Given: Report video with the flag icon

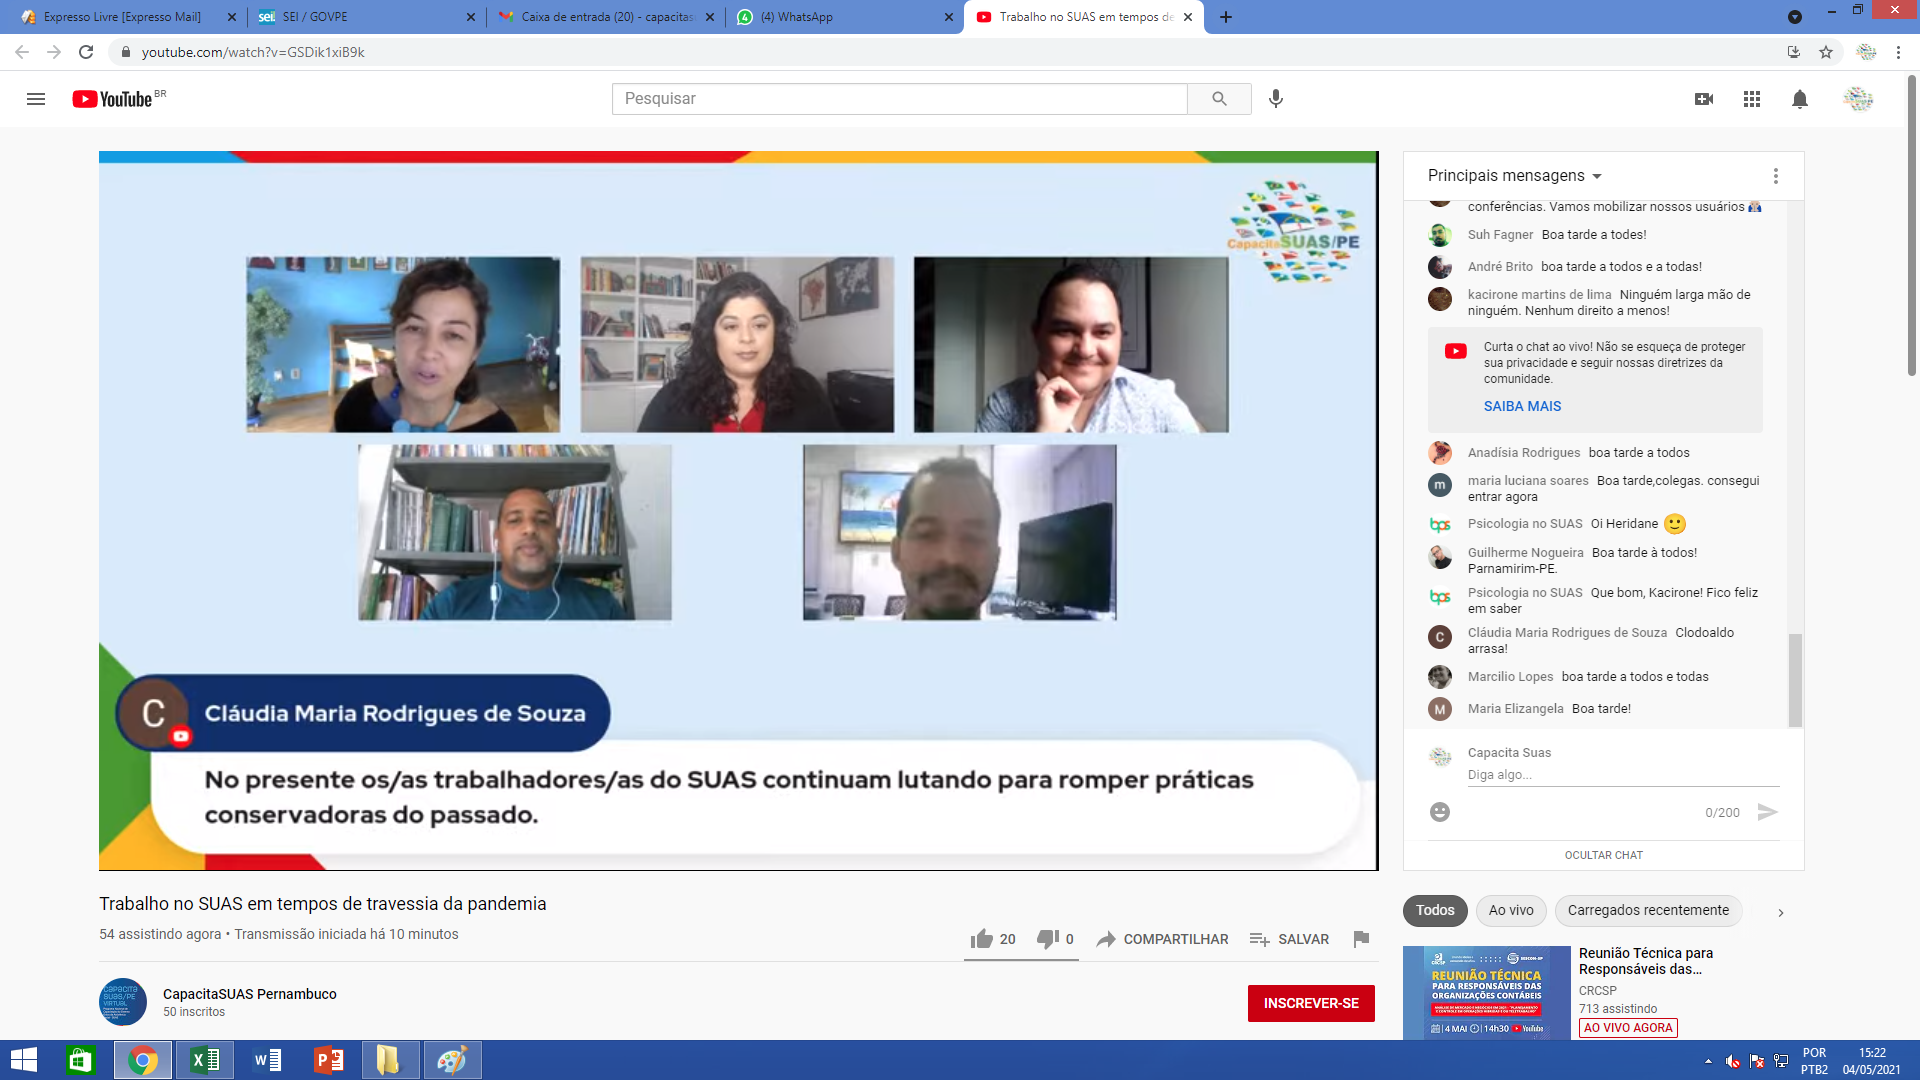Looking at the screenshot, I should tap(1361, 939).
